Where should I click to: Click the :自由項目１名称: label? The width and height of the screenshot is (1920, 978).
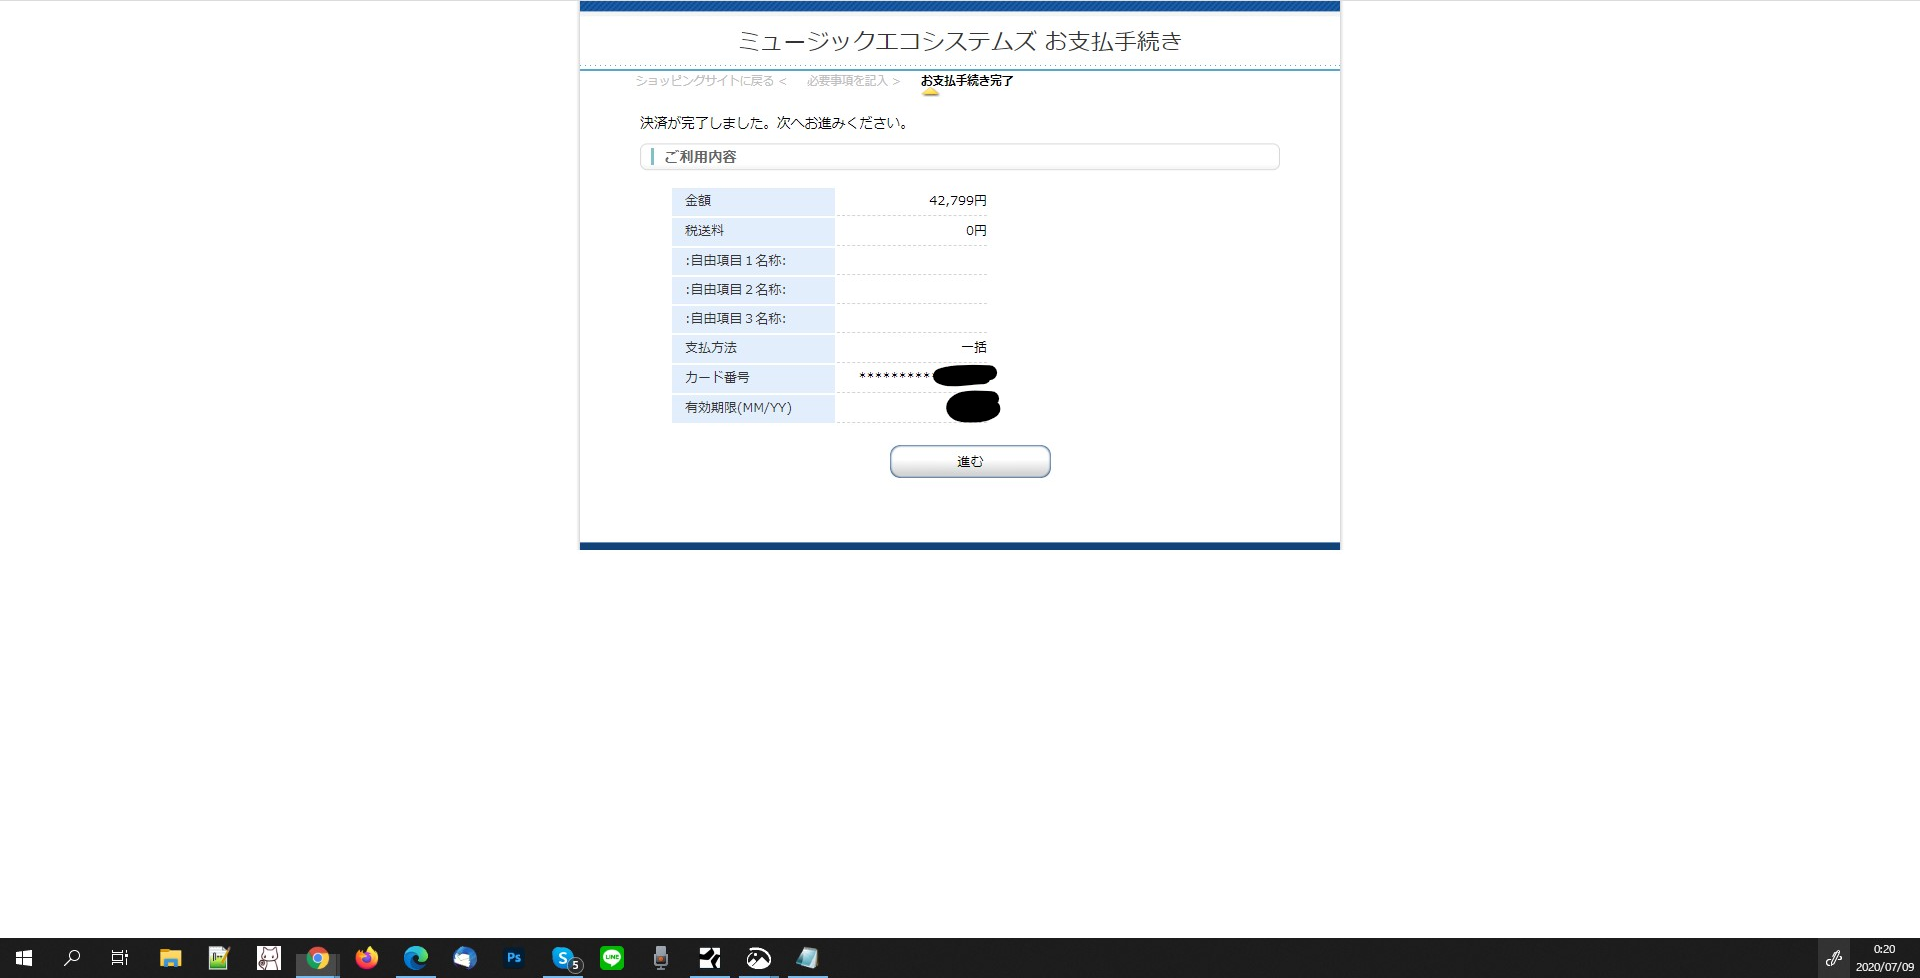(736, 261)
